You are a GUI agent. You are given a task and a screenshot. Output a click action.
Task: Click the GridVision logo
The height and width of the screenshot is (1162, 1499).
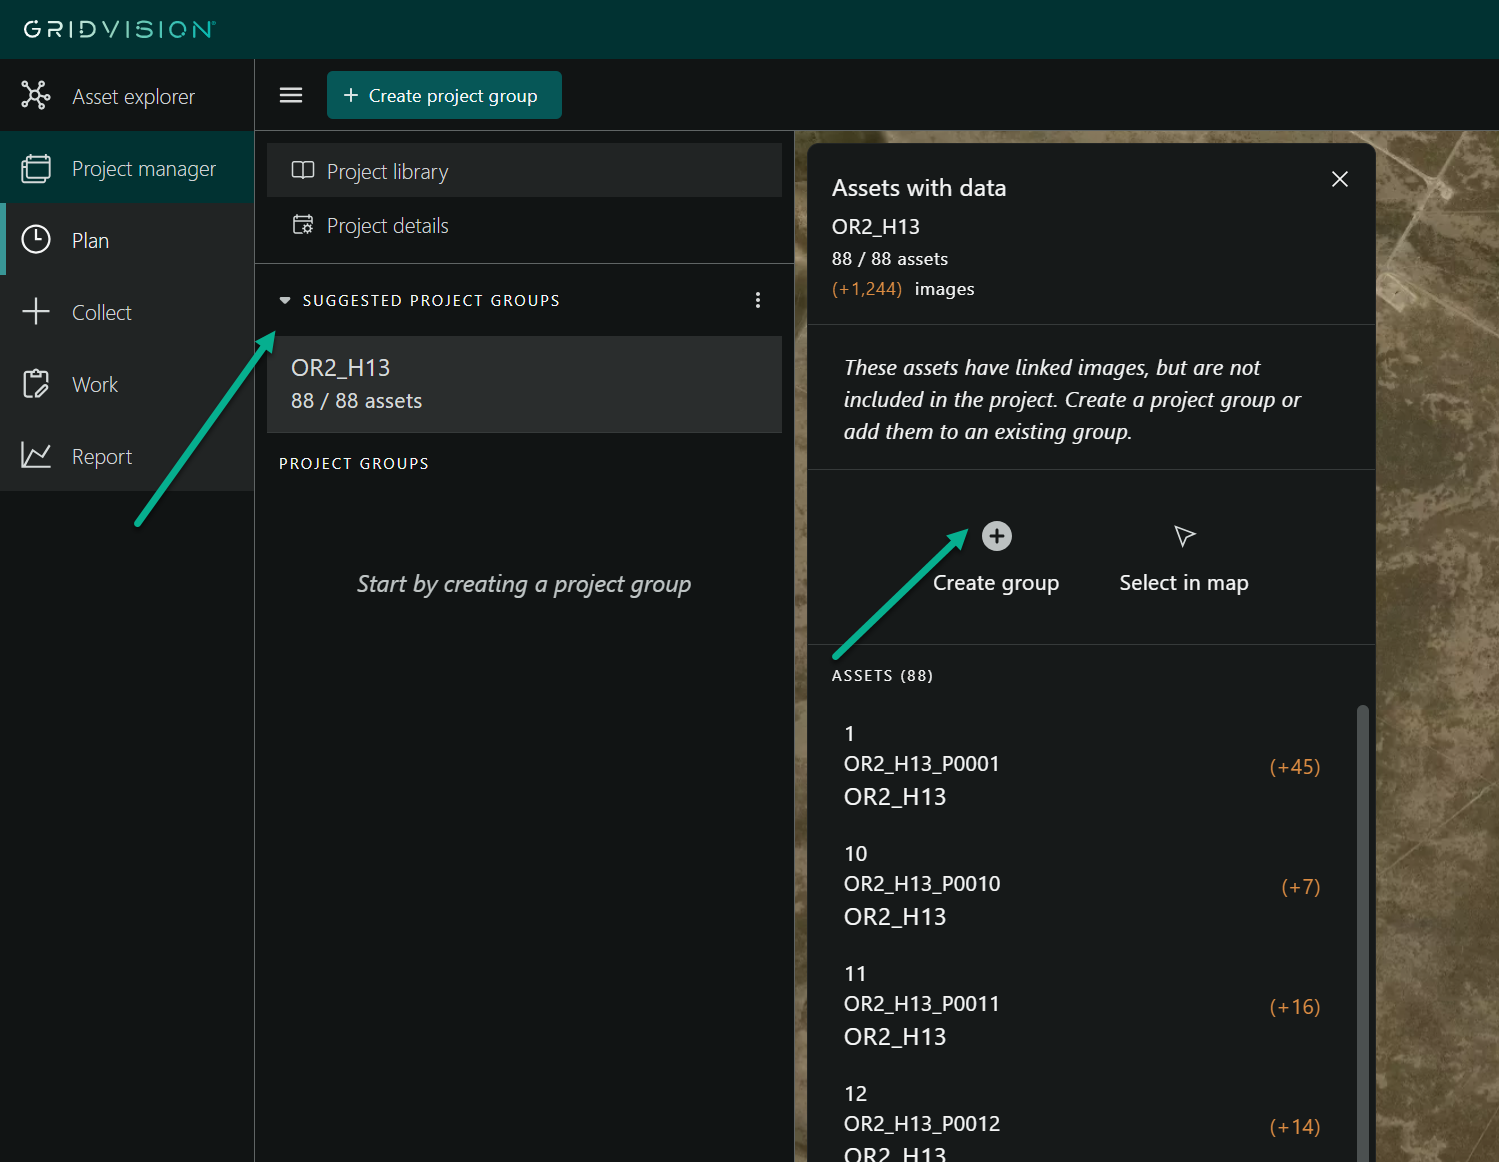120,29
